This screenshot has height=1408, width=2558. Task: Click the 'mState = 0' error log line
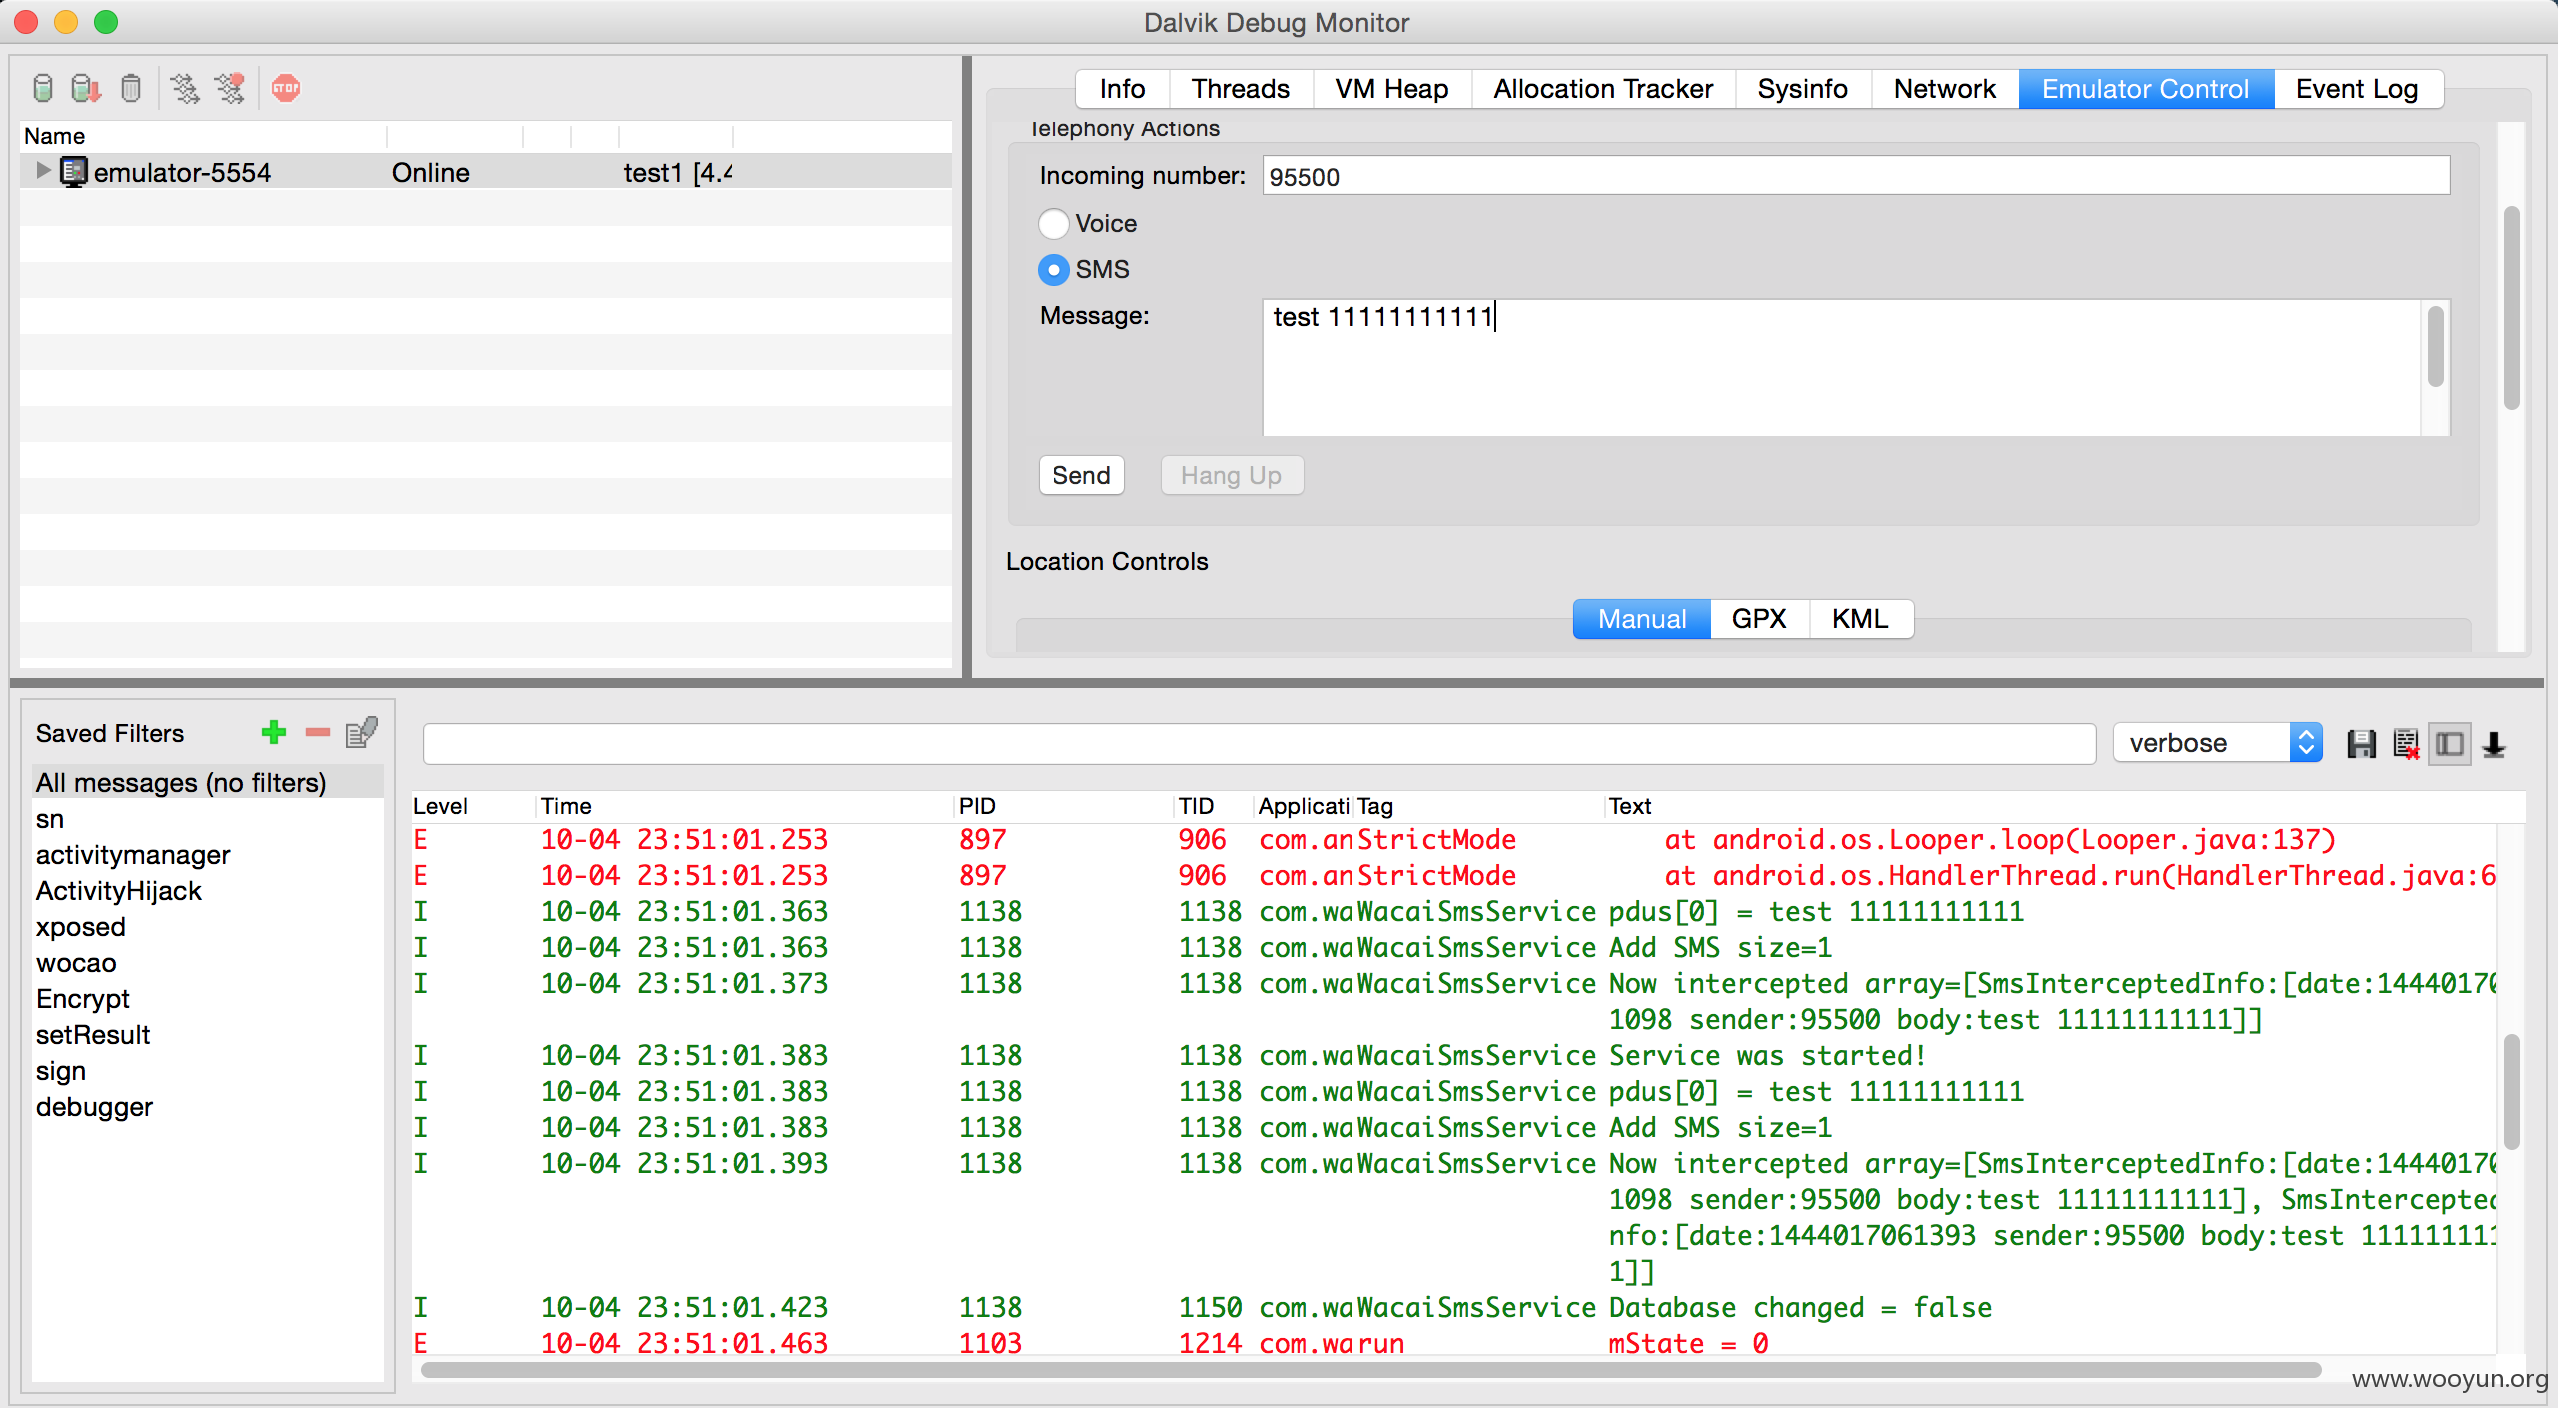click(1454, 1343)
